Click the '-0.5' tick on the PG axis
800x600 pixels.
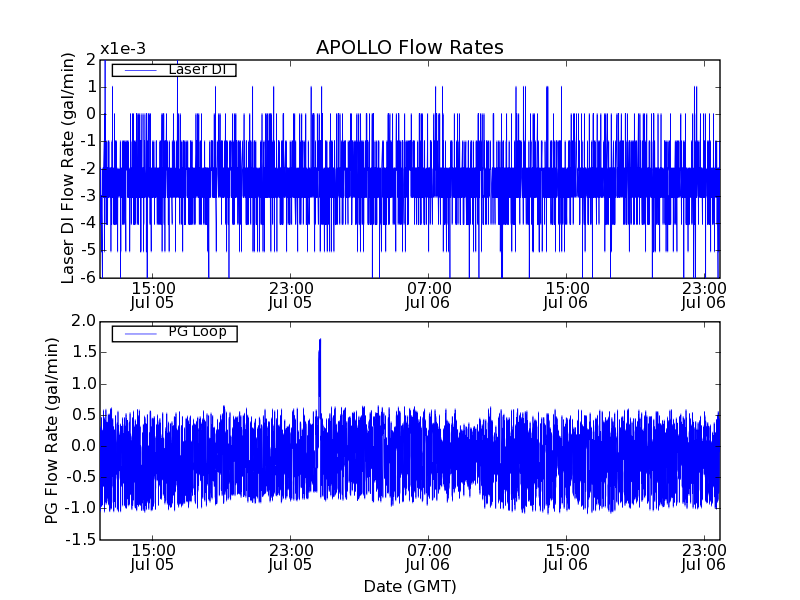pos(81,477)
